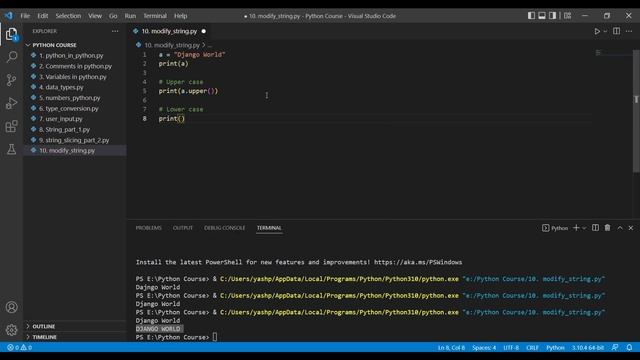Toggle primary side bar layout button
The image size is (640, 360).
coord(531,16)
